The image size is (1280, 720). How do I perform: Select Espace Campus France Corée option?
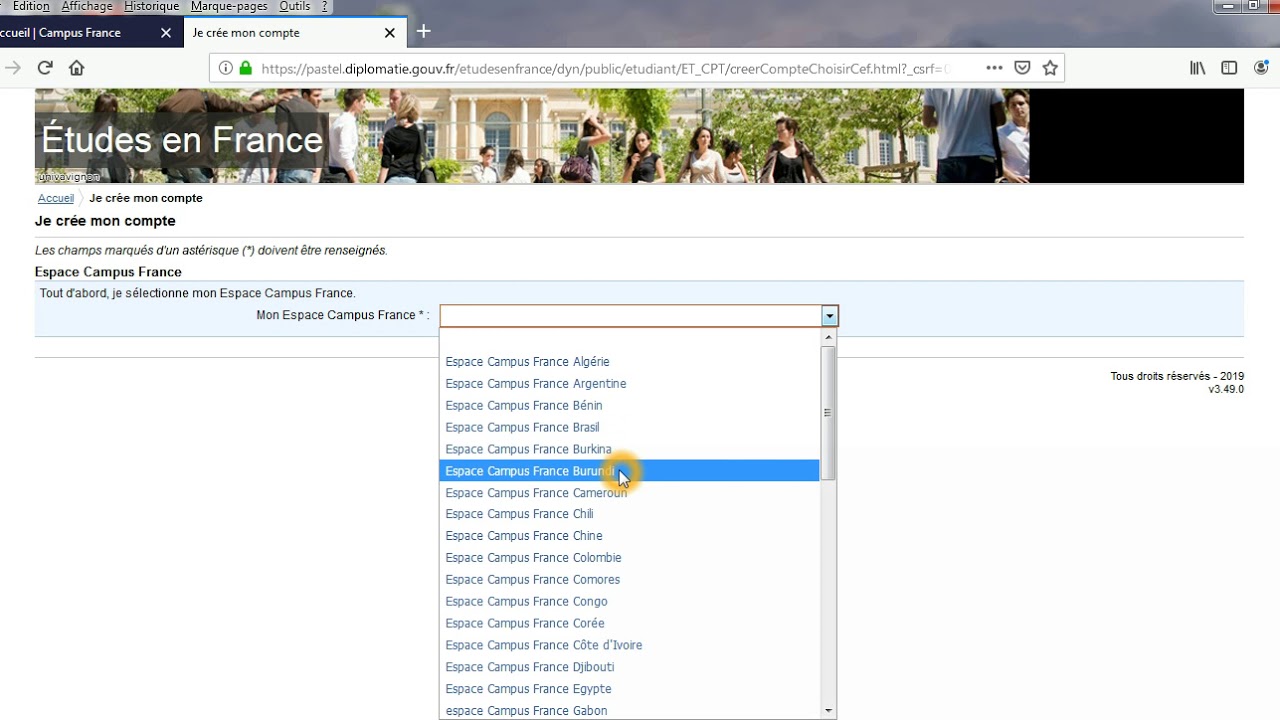pos(629,624)
